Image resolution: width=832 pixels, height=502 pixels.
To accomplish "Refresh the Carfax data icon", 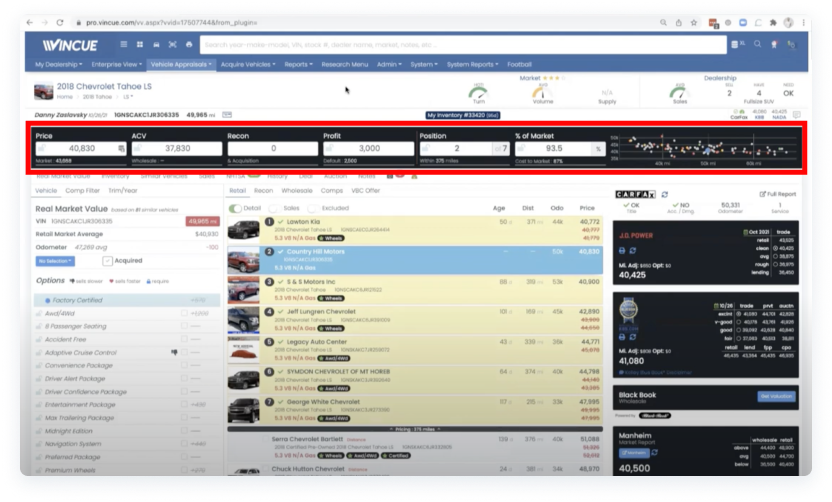I will click(665, 194).
